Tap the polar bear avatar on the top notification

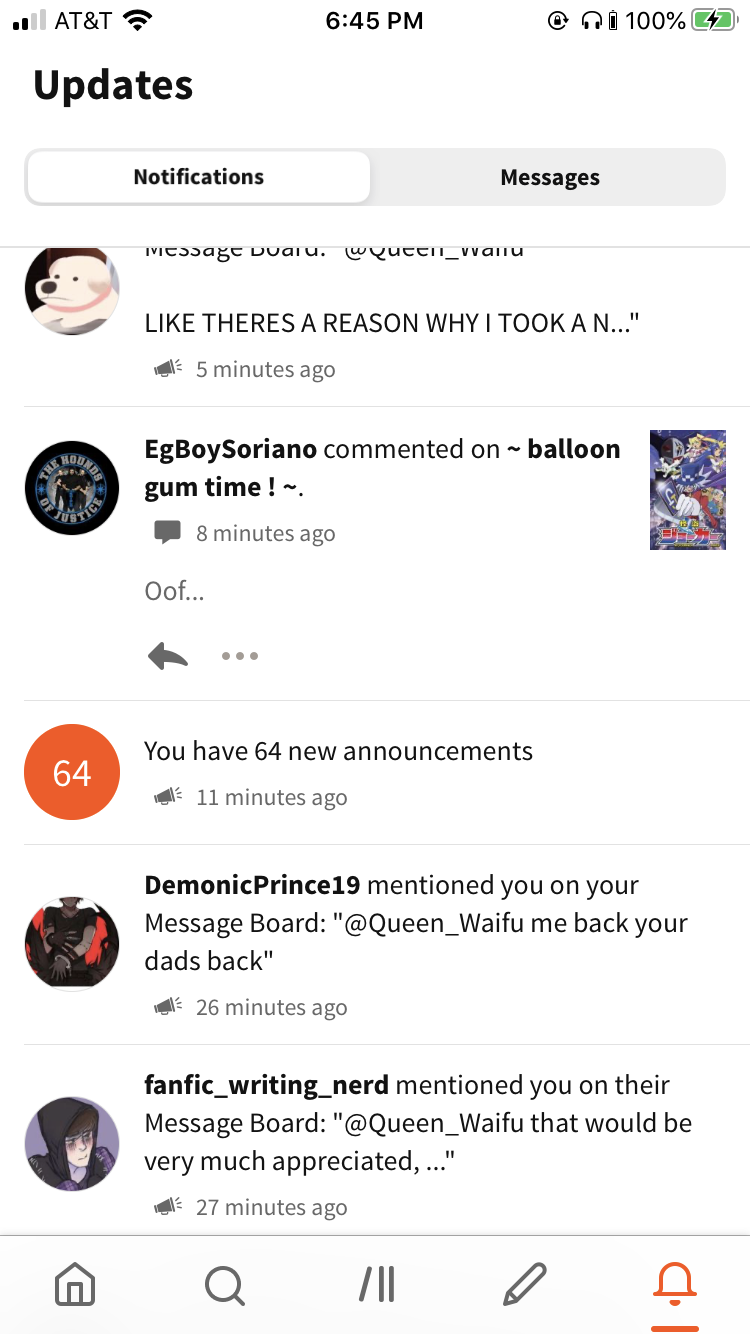click(72, 290)
